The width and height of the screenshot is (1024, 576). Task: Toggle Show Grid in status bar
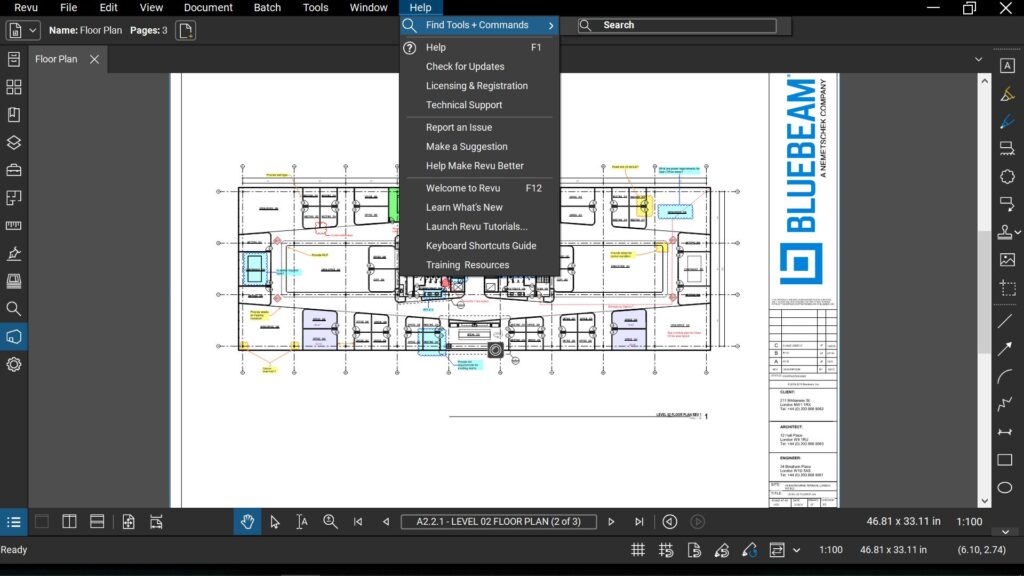coord(638,550)
